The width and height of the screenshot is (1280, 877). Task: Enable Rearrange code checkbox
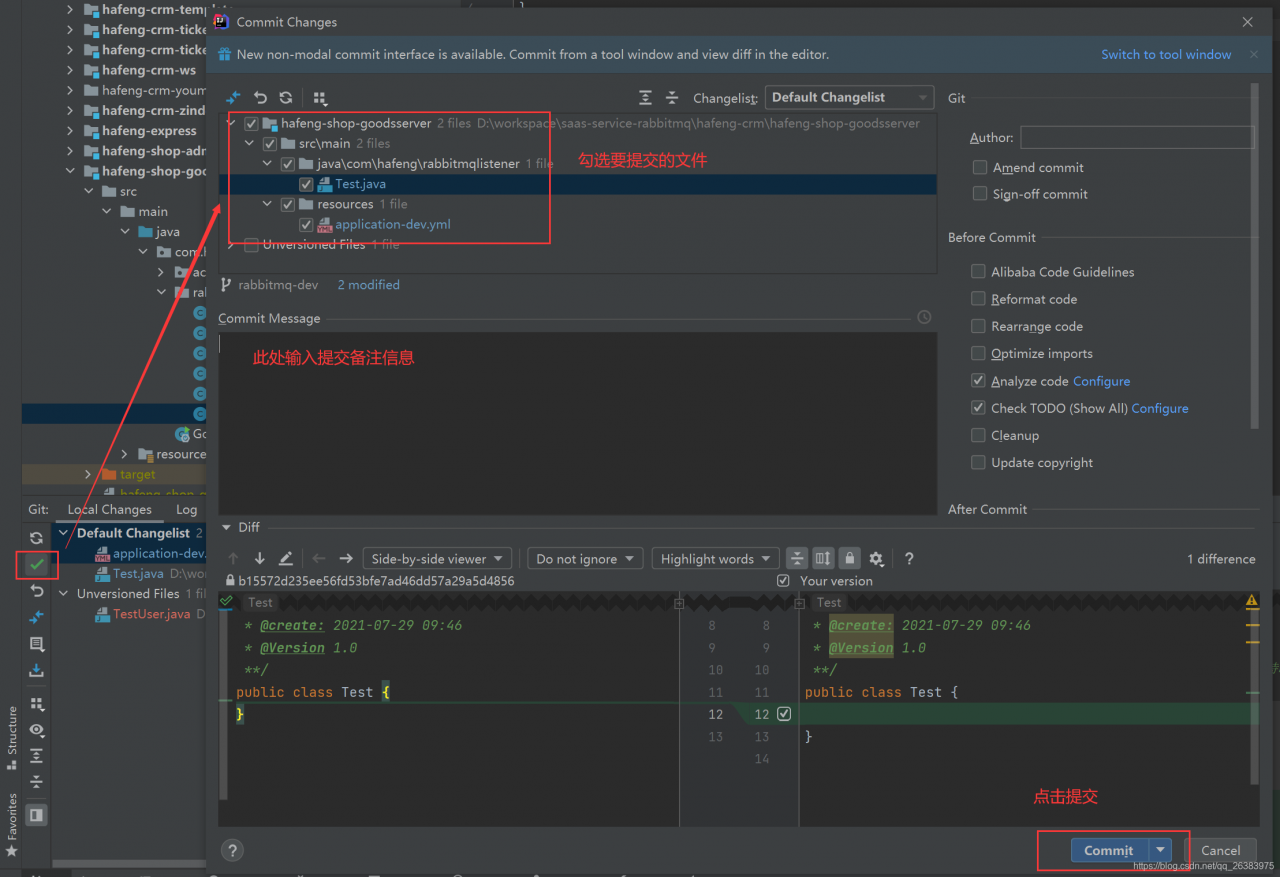coord(978,326)
